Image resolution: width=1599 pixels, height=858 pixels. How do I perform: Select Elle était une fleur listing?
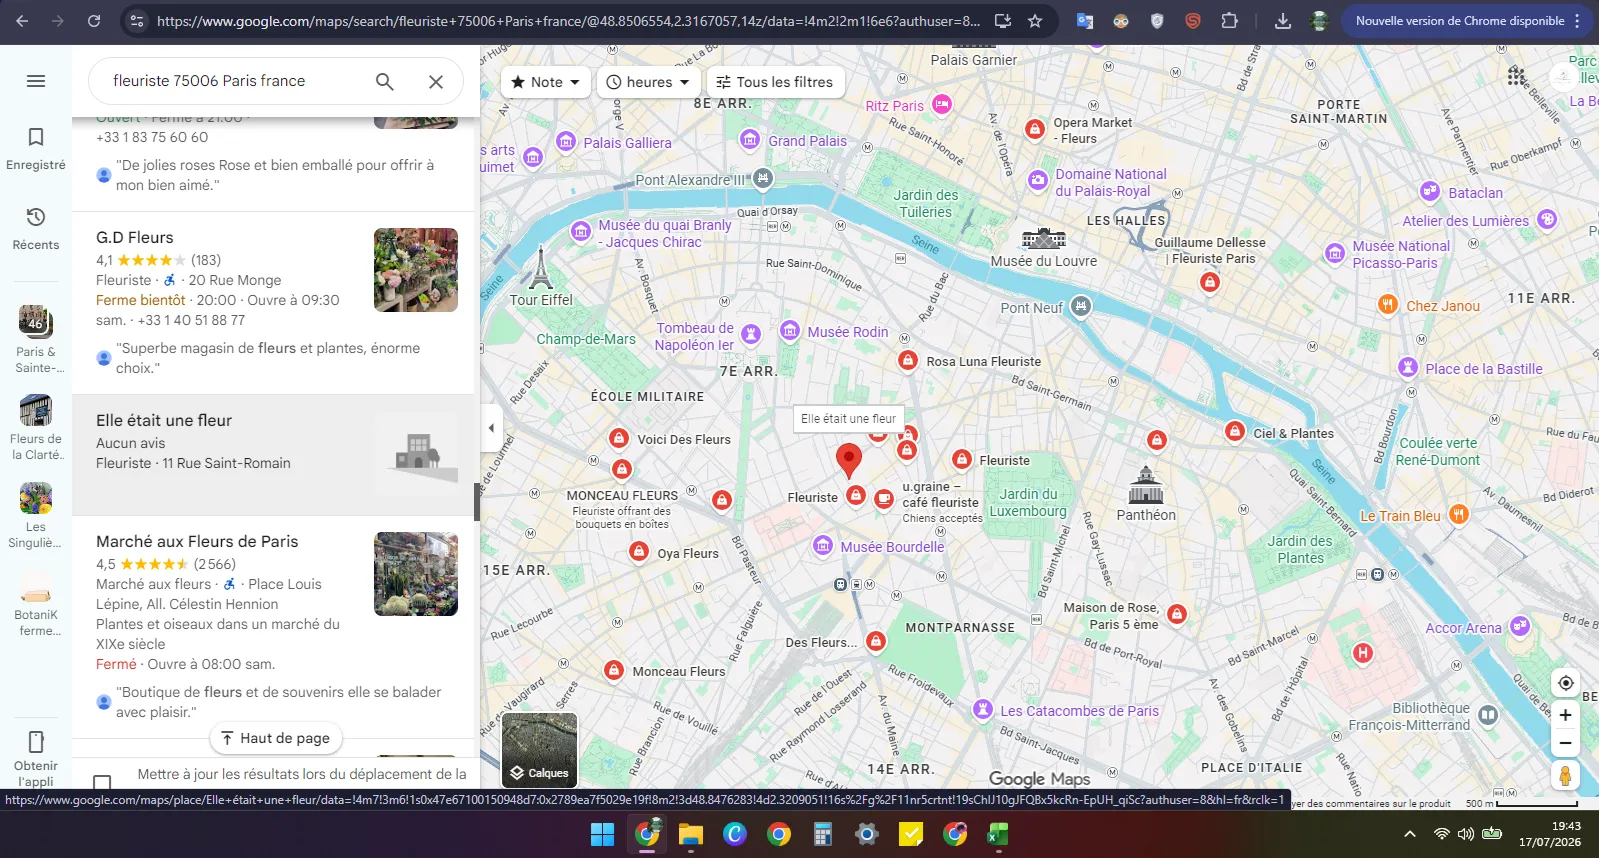point(273,455)
